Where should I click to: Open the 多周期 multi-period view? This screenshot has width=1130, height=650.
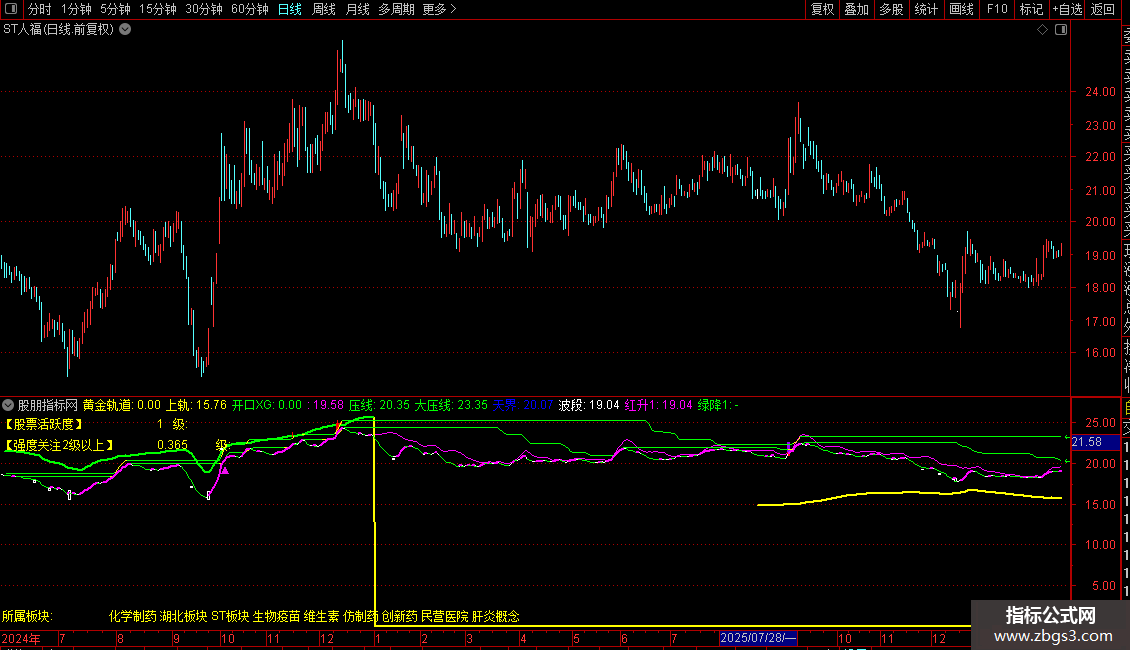pyautogui.click(x=396, y=9)
